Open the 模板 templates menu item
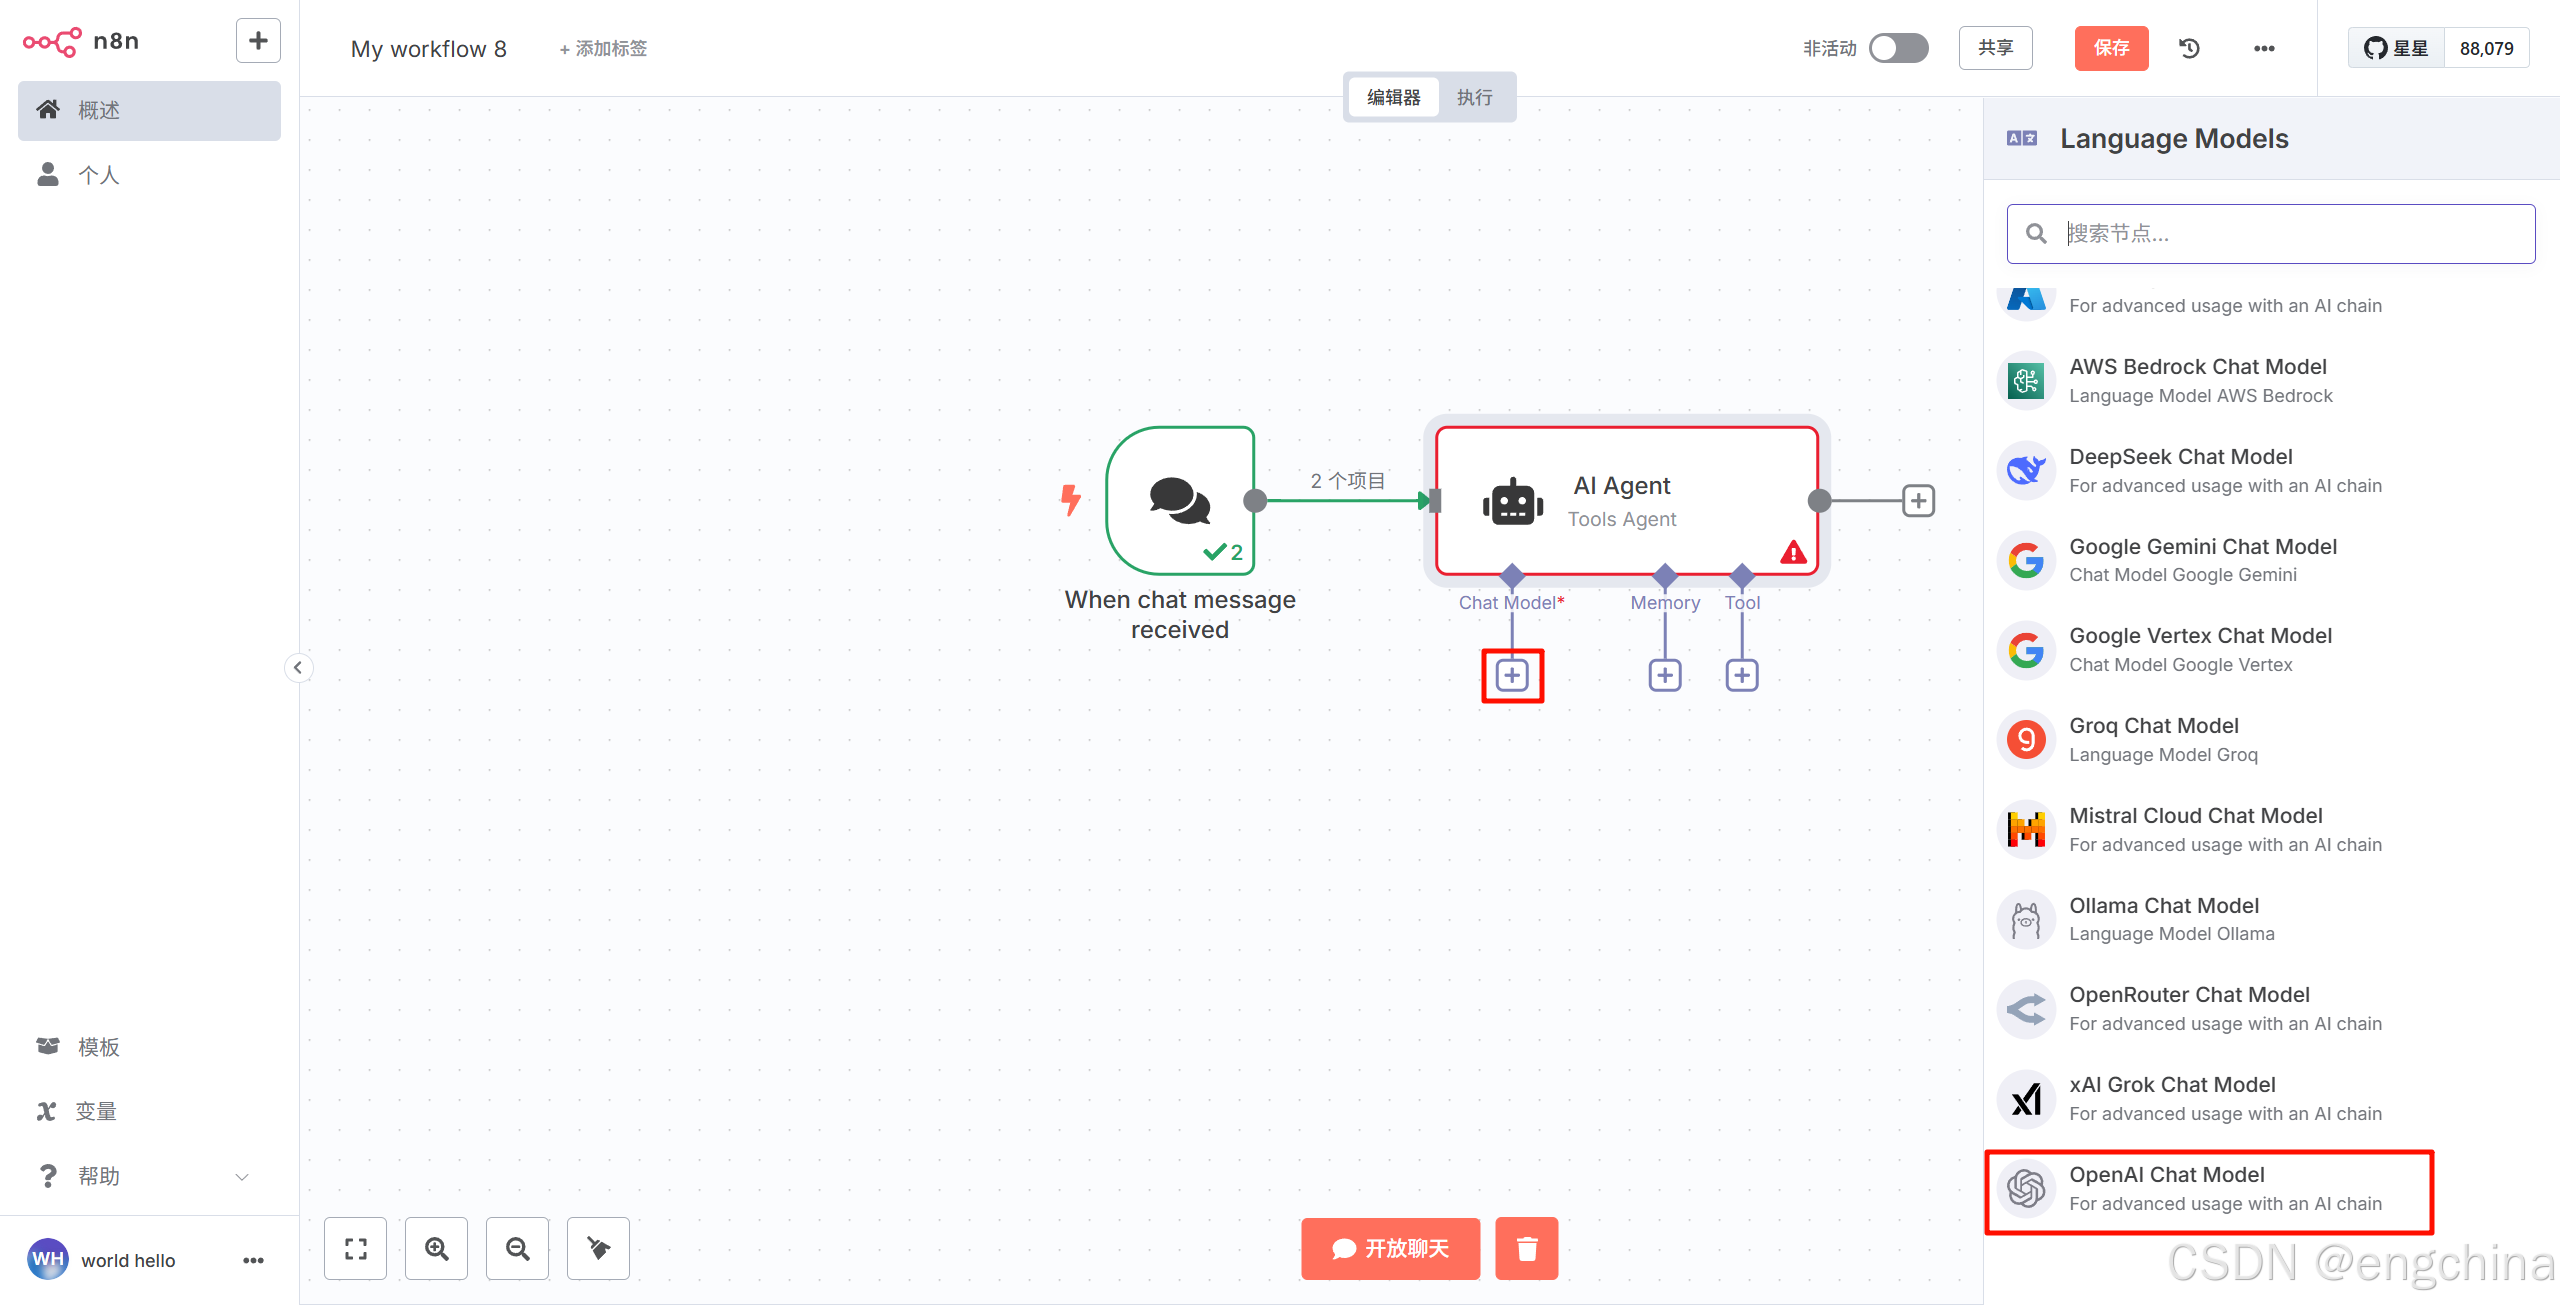The image size is (2560, 1305). [98, 1047]
